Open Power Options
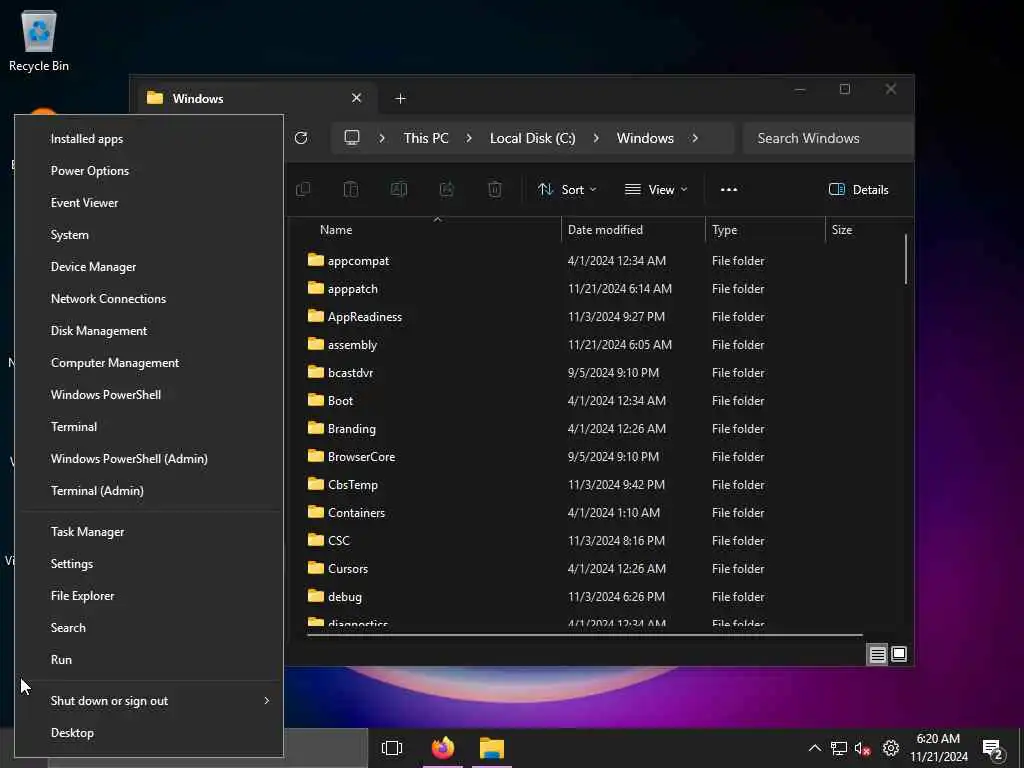Viewport: 1024px width, 768px height. pyautogui.click(x=149, y=170)
